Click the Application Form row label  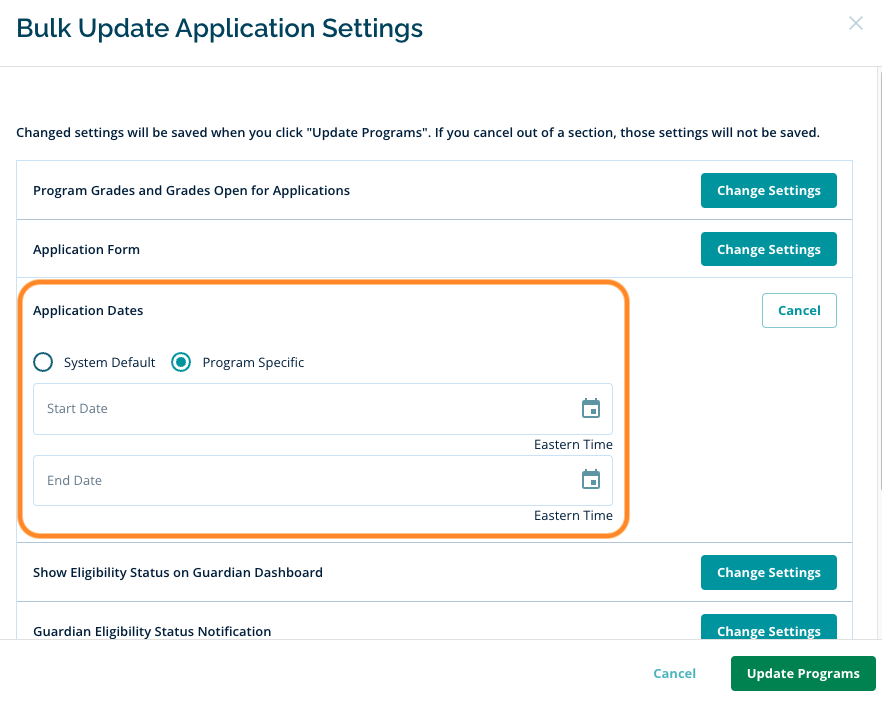86,249
